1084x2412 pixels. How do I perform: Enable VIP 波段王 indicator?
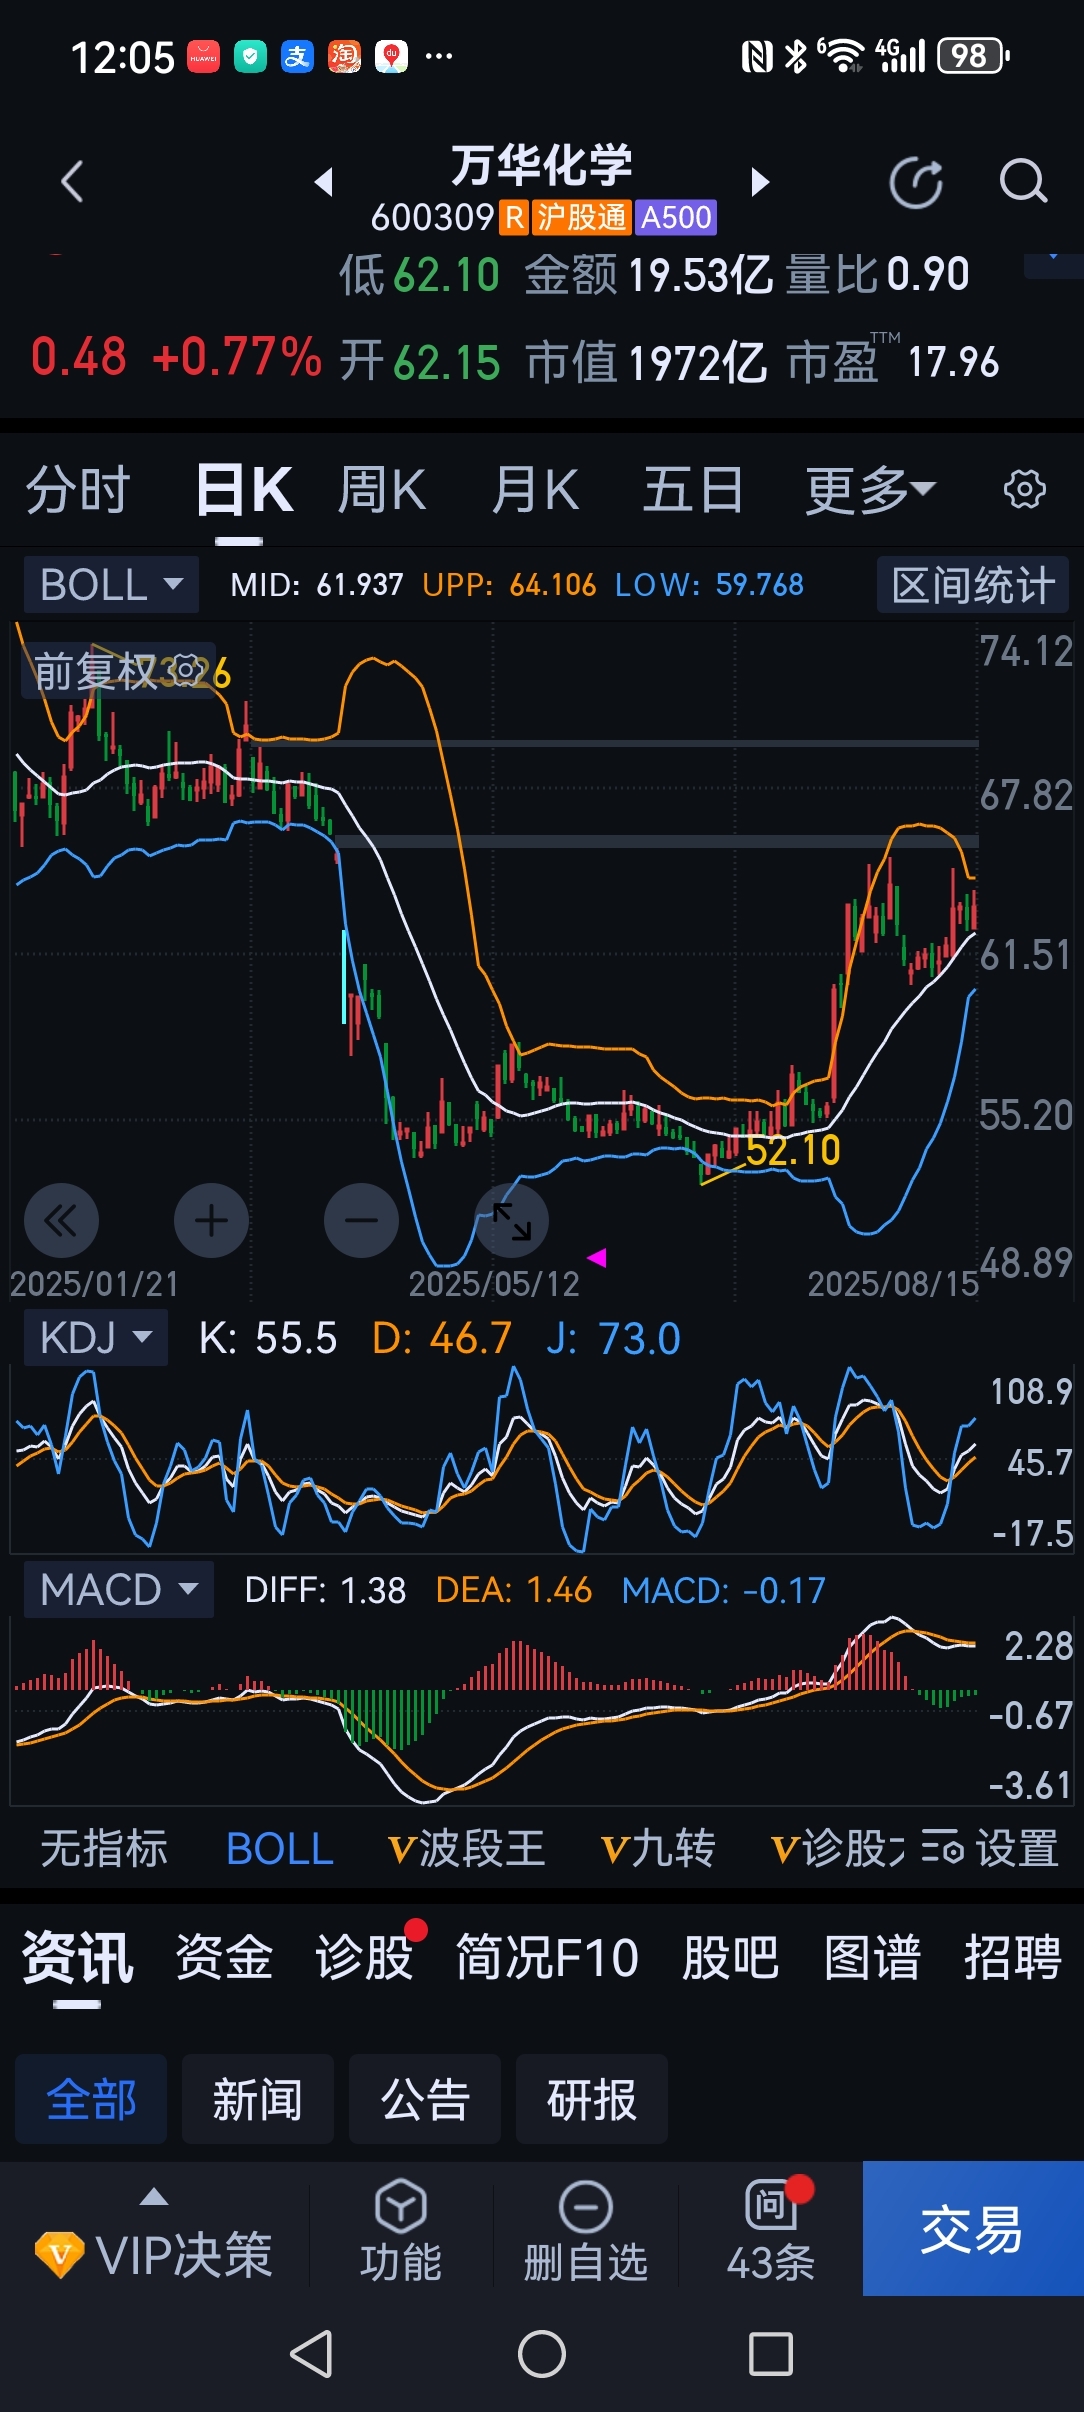(467, 1848)
